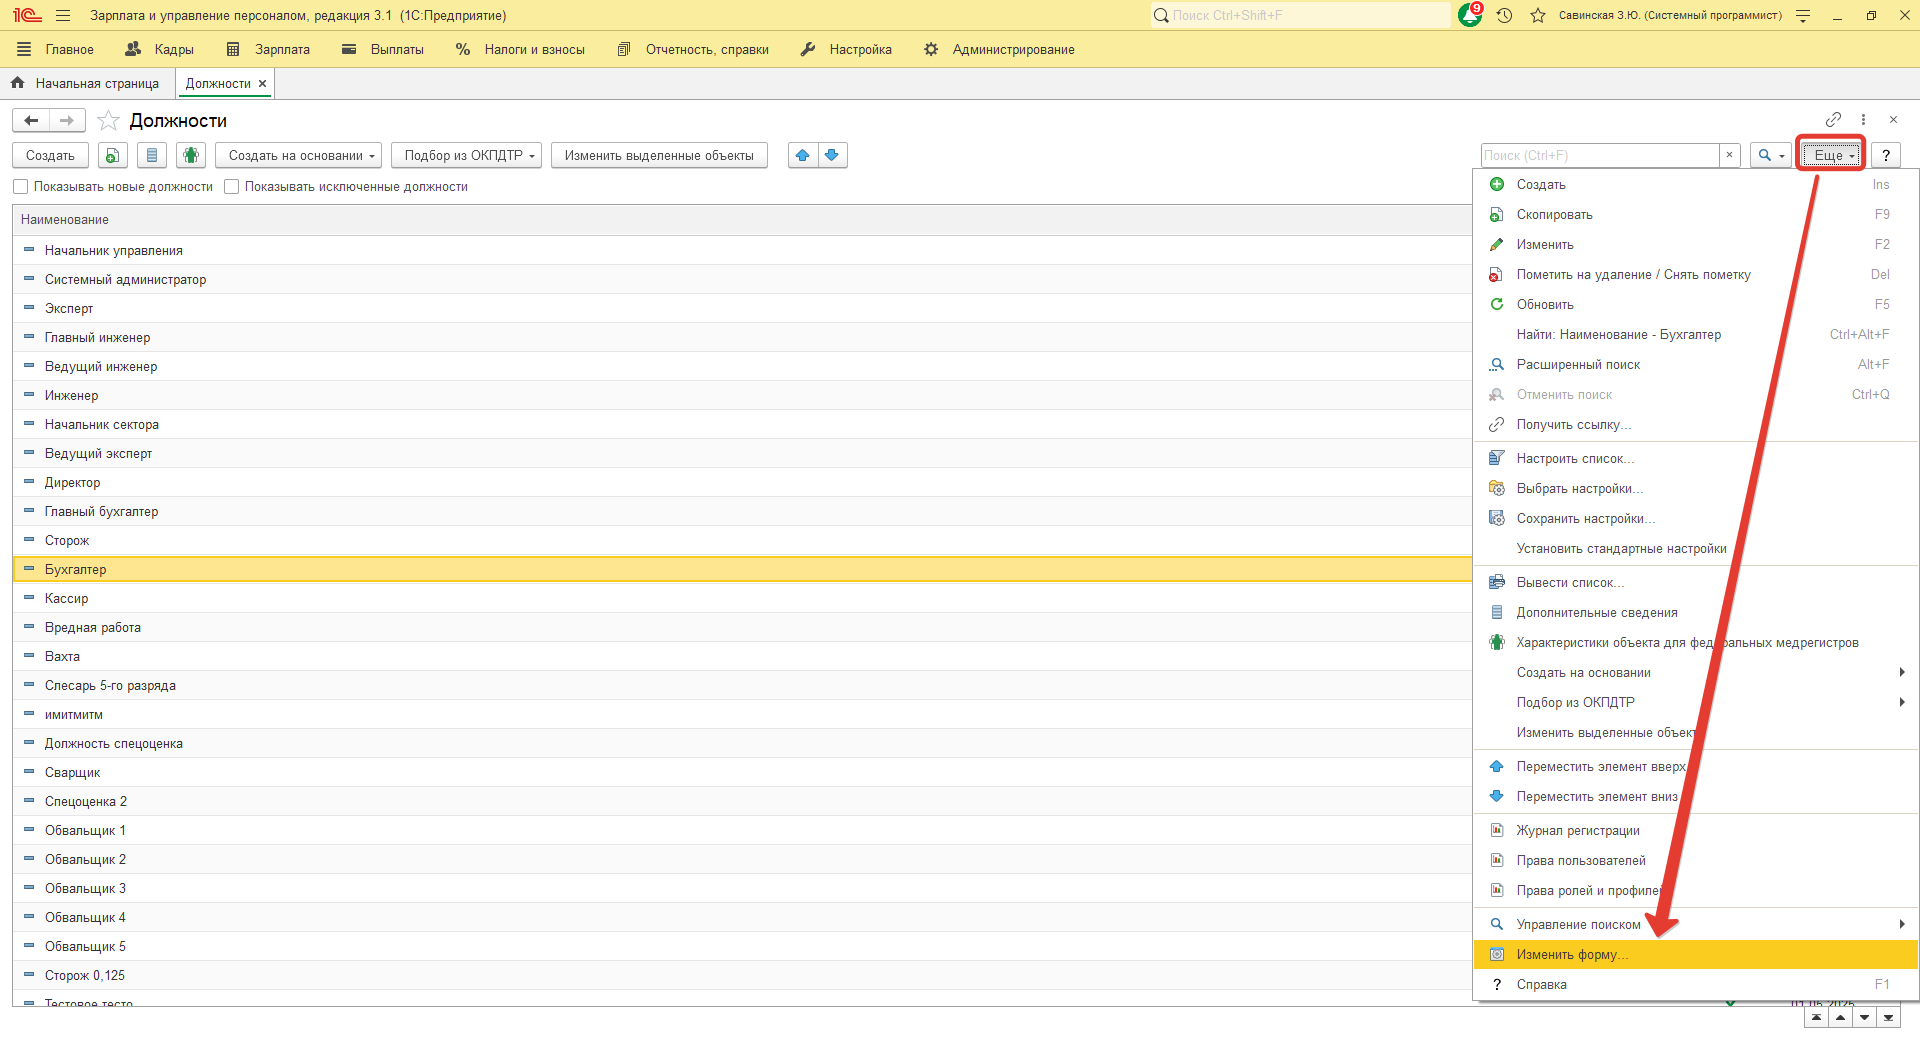Enable 'Показывать новые должности' checkbox
The height and width of the screenshot is (1040, 1920).
(x=21, y=187)
